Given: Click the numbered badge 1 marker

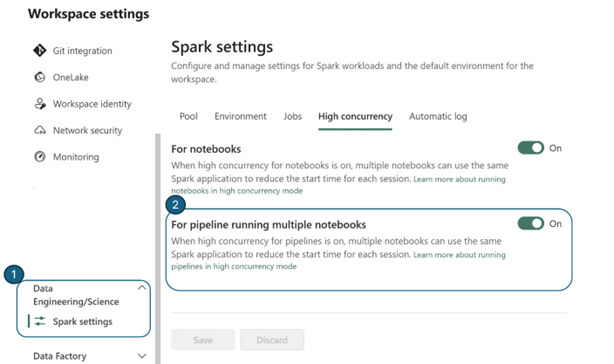Looking at the screenshot, I should [14, 274].
